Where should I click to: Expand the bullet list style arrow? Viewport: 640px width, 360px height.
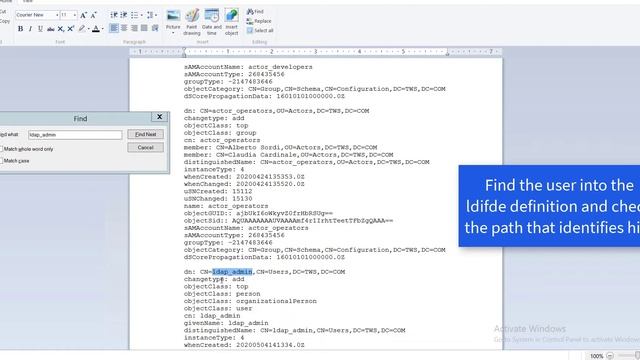141,16
